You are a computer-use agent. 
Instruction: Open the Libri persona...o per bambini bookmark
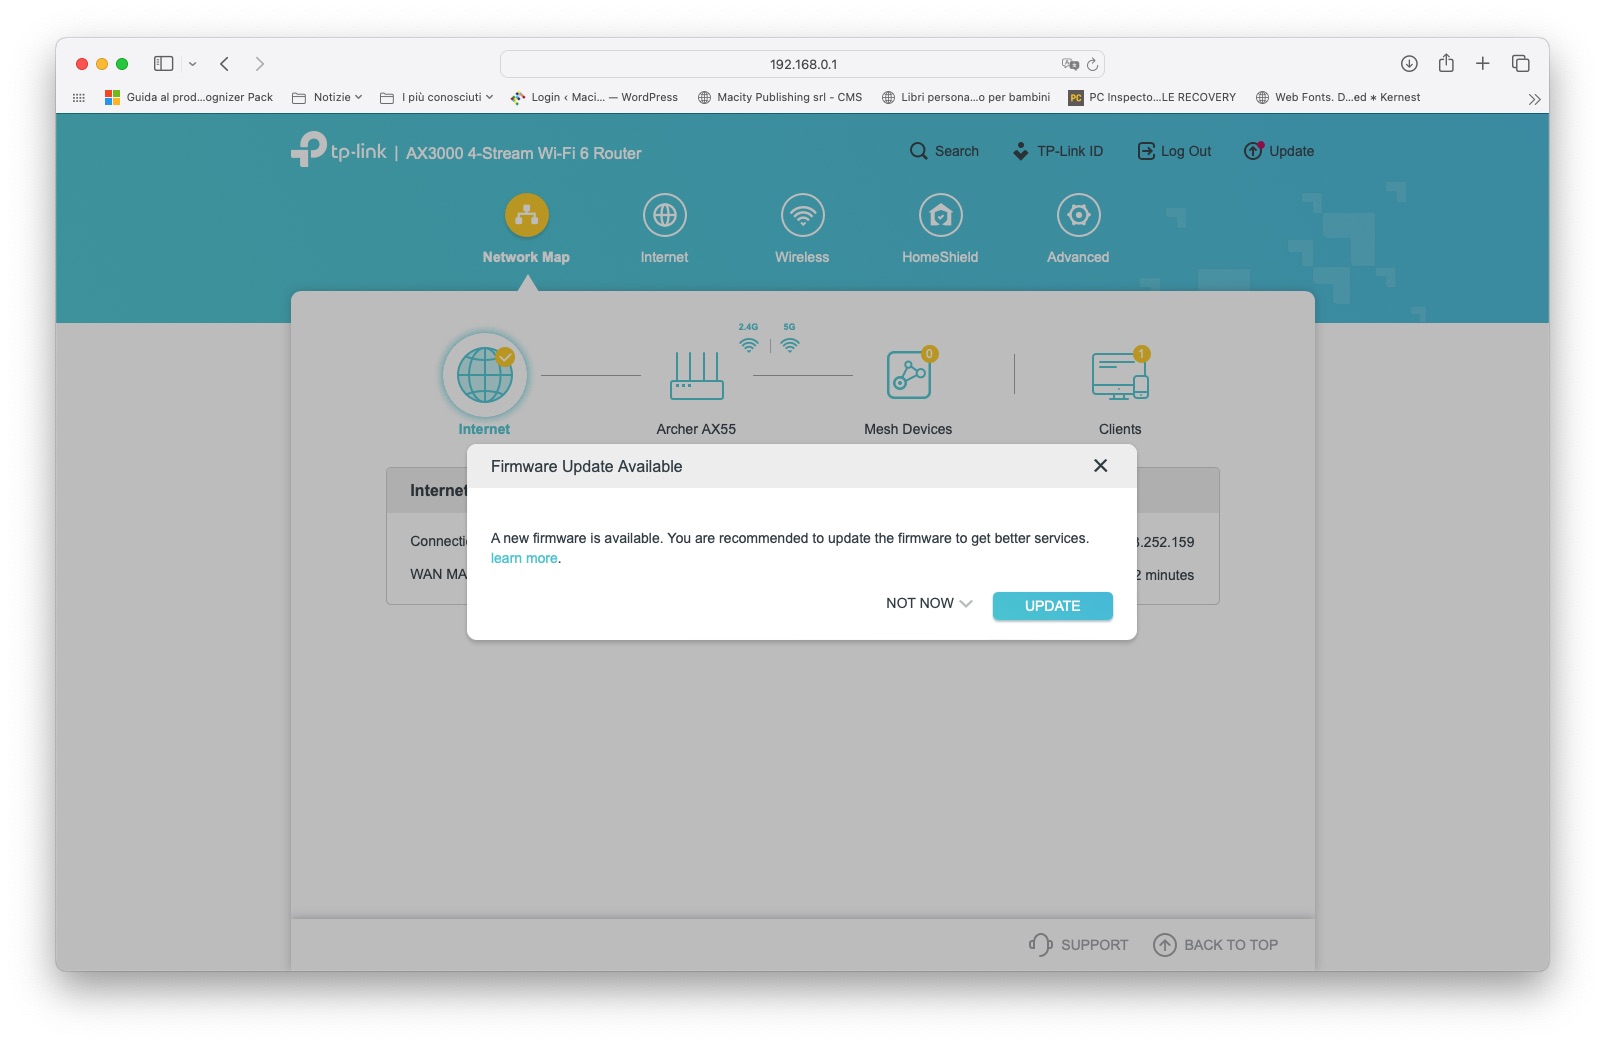966,98
